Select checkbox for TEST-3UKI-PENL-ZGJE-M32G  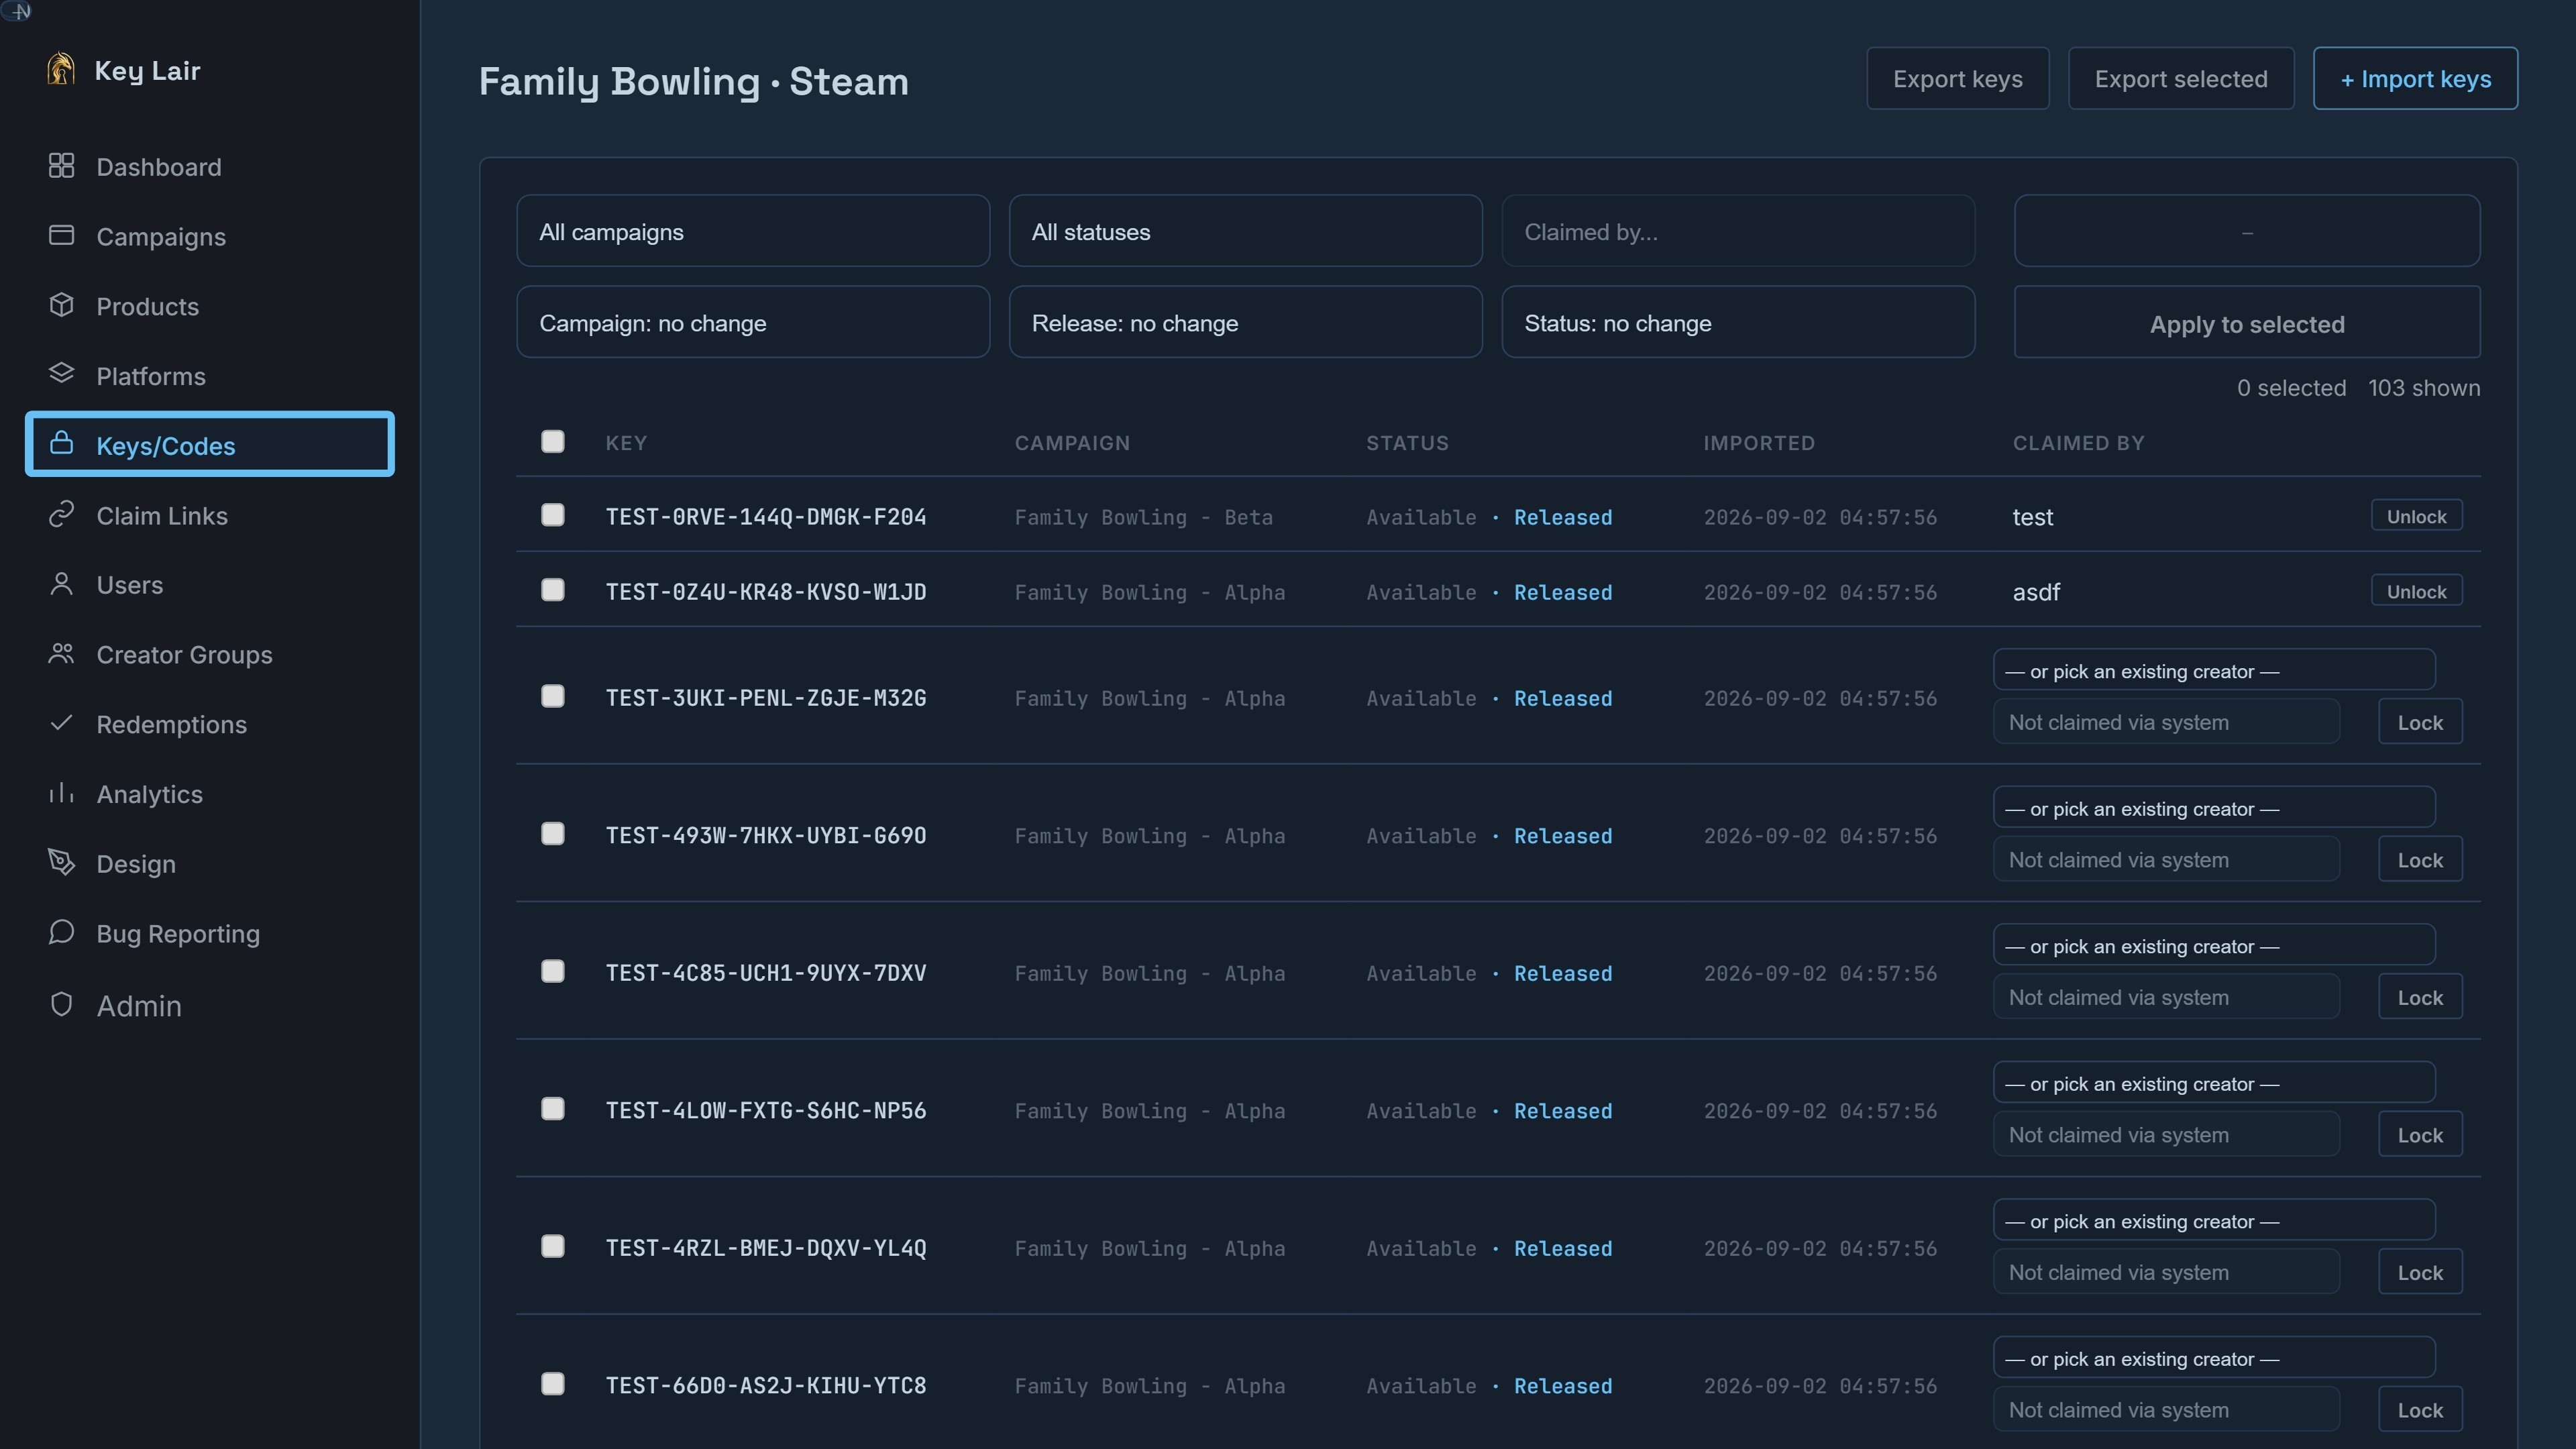[552, 696]
